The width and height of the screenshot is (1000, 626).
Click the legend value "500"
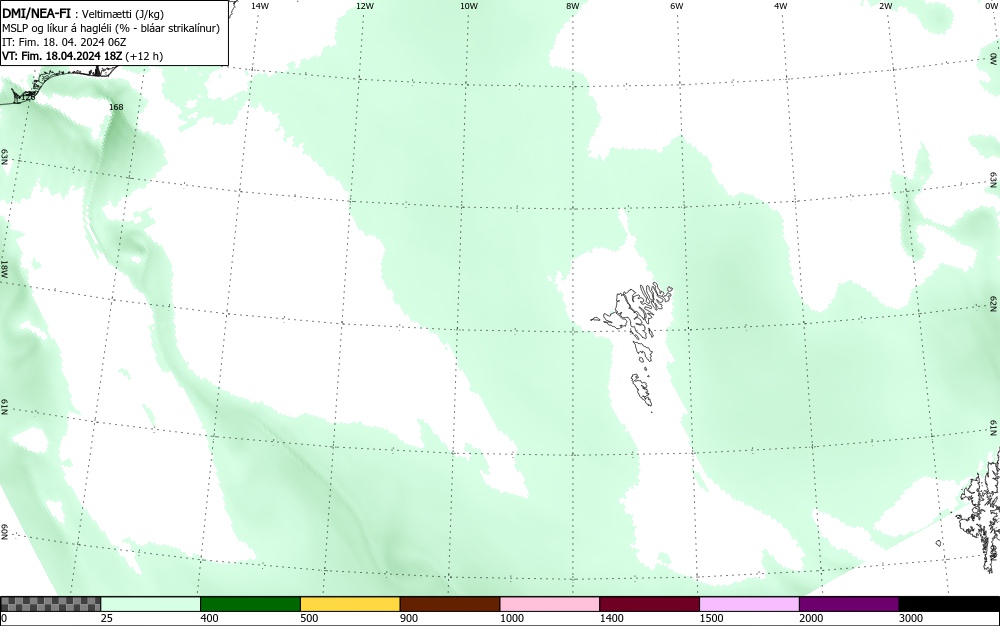point(309,618)
